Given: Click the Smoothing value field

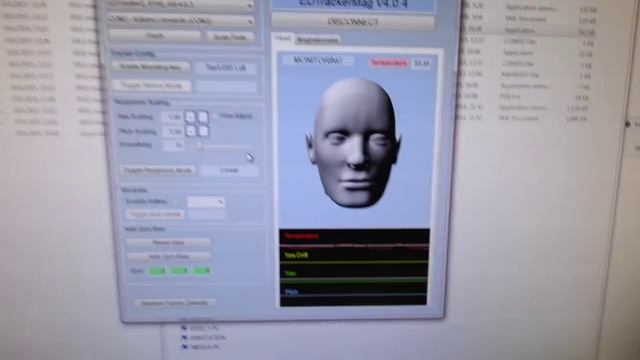Looking at the screenshot, I should point(174,145).
